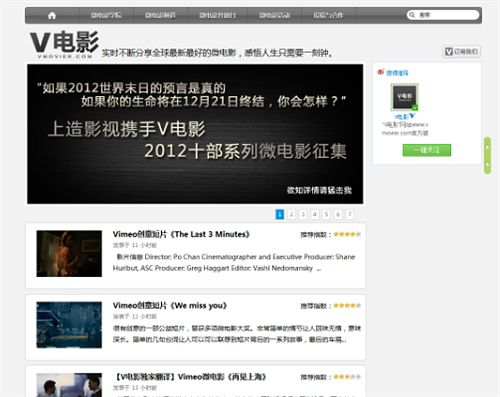
Task: Click '发表于 11 小时前' timestamp
Action: click(x=135, y=245)
